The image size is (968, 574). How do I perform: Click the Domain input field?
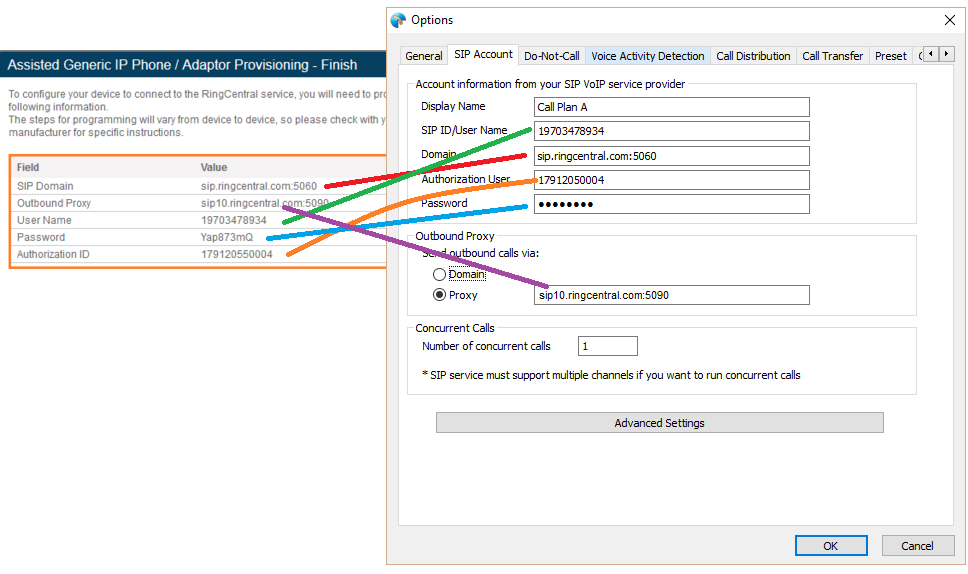point(672,156)
